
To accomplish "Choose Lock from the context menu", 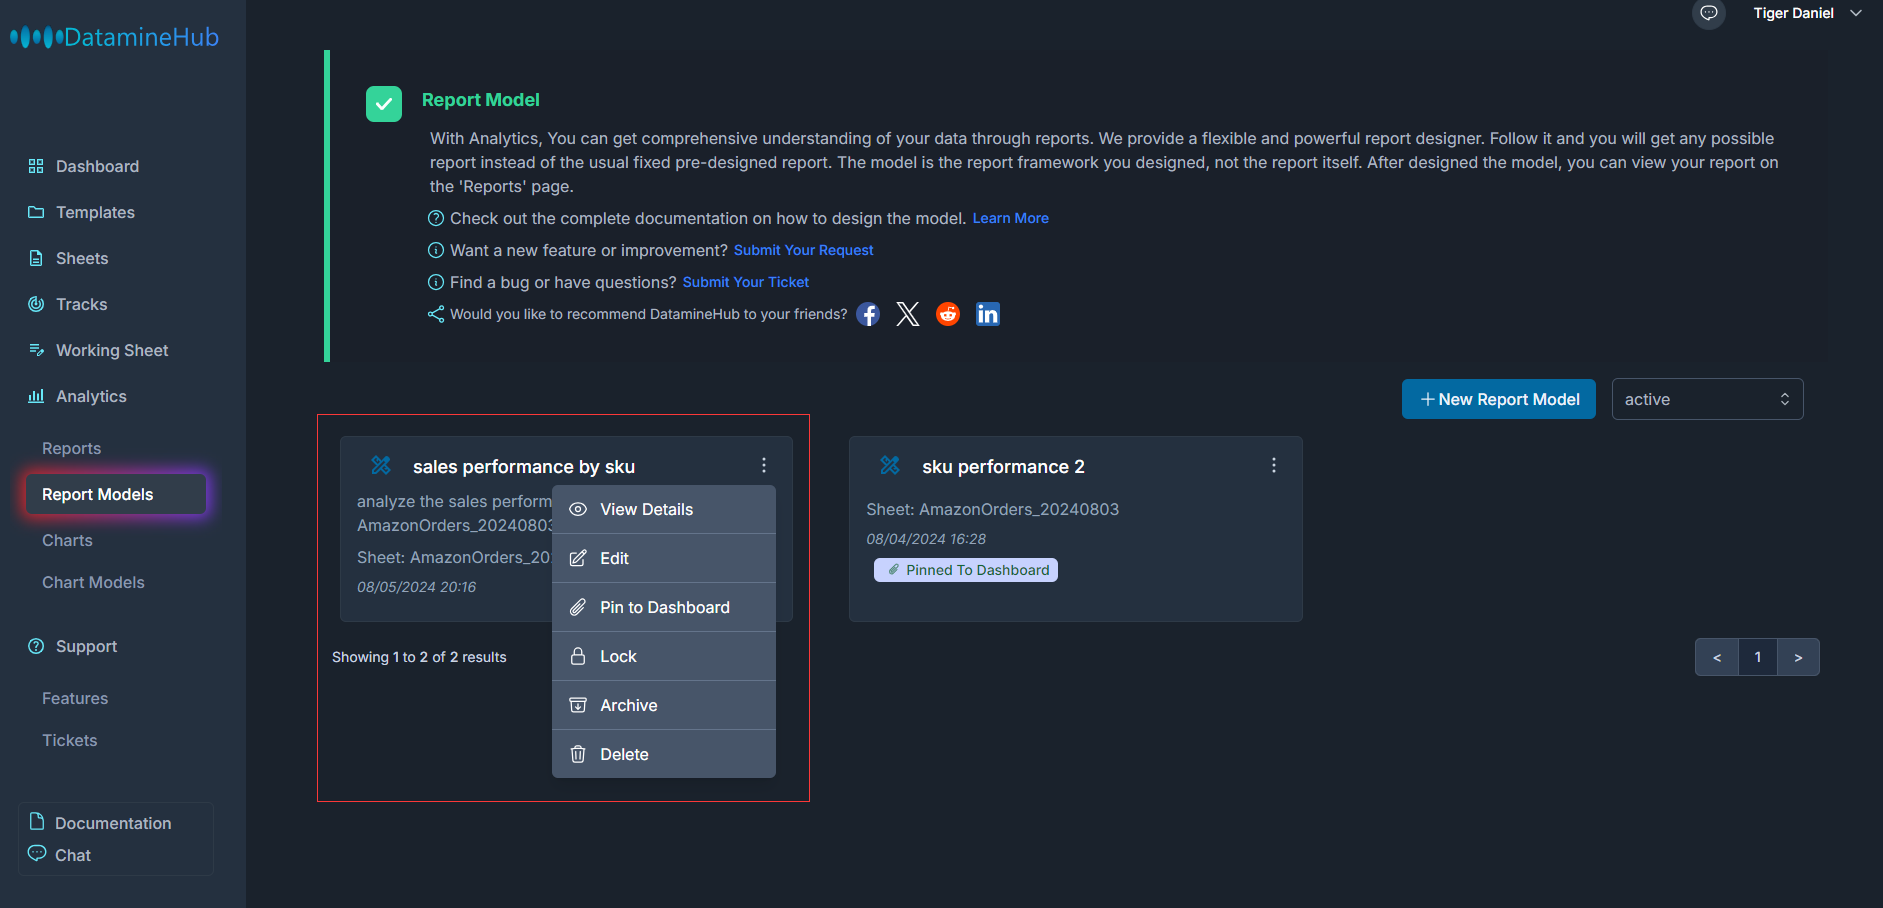I will coord(664,656).
